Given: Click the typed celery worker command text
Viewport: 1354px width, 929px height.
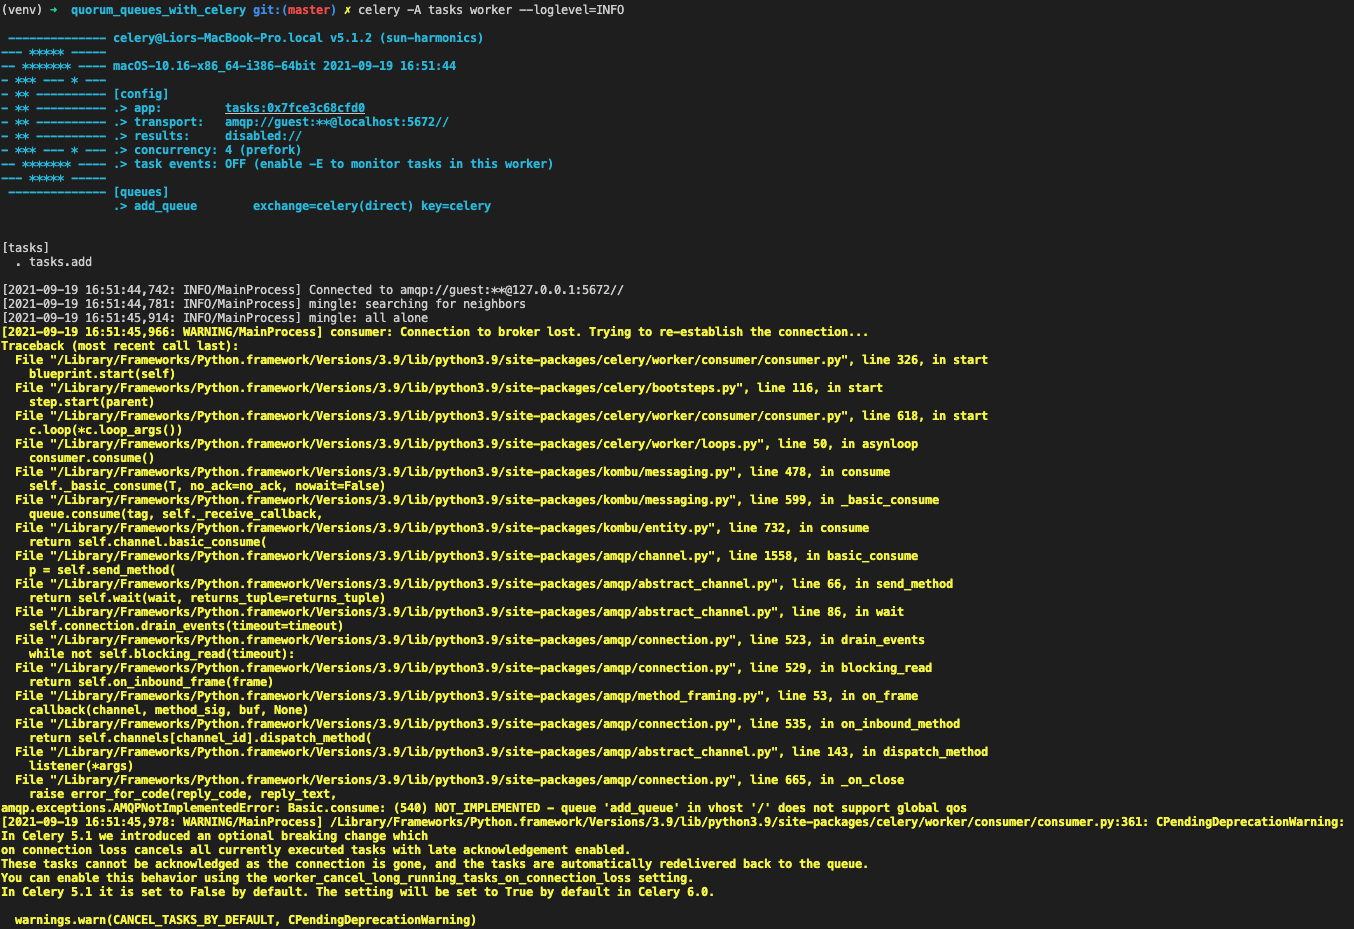Looking at the screenshot, I should [491, 10].
